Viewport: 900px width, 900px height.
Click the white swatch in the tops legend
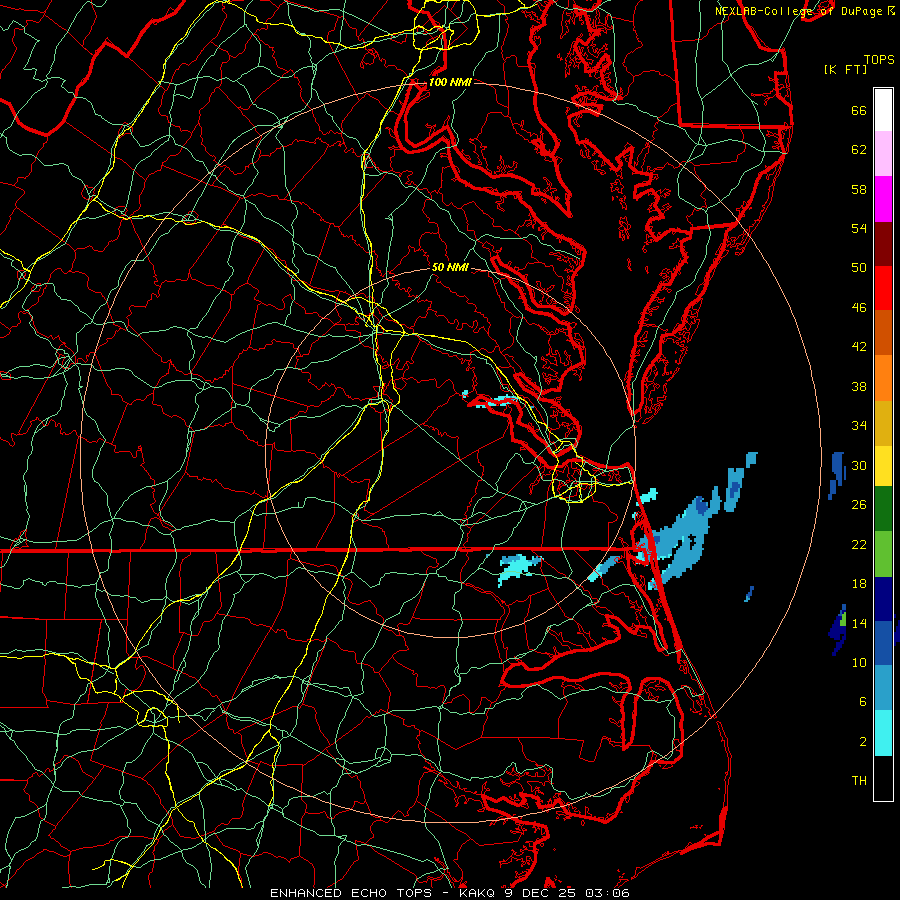coord(883,110)
